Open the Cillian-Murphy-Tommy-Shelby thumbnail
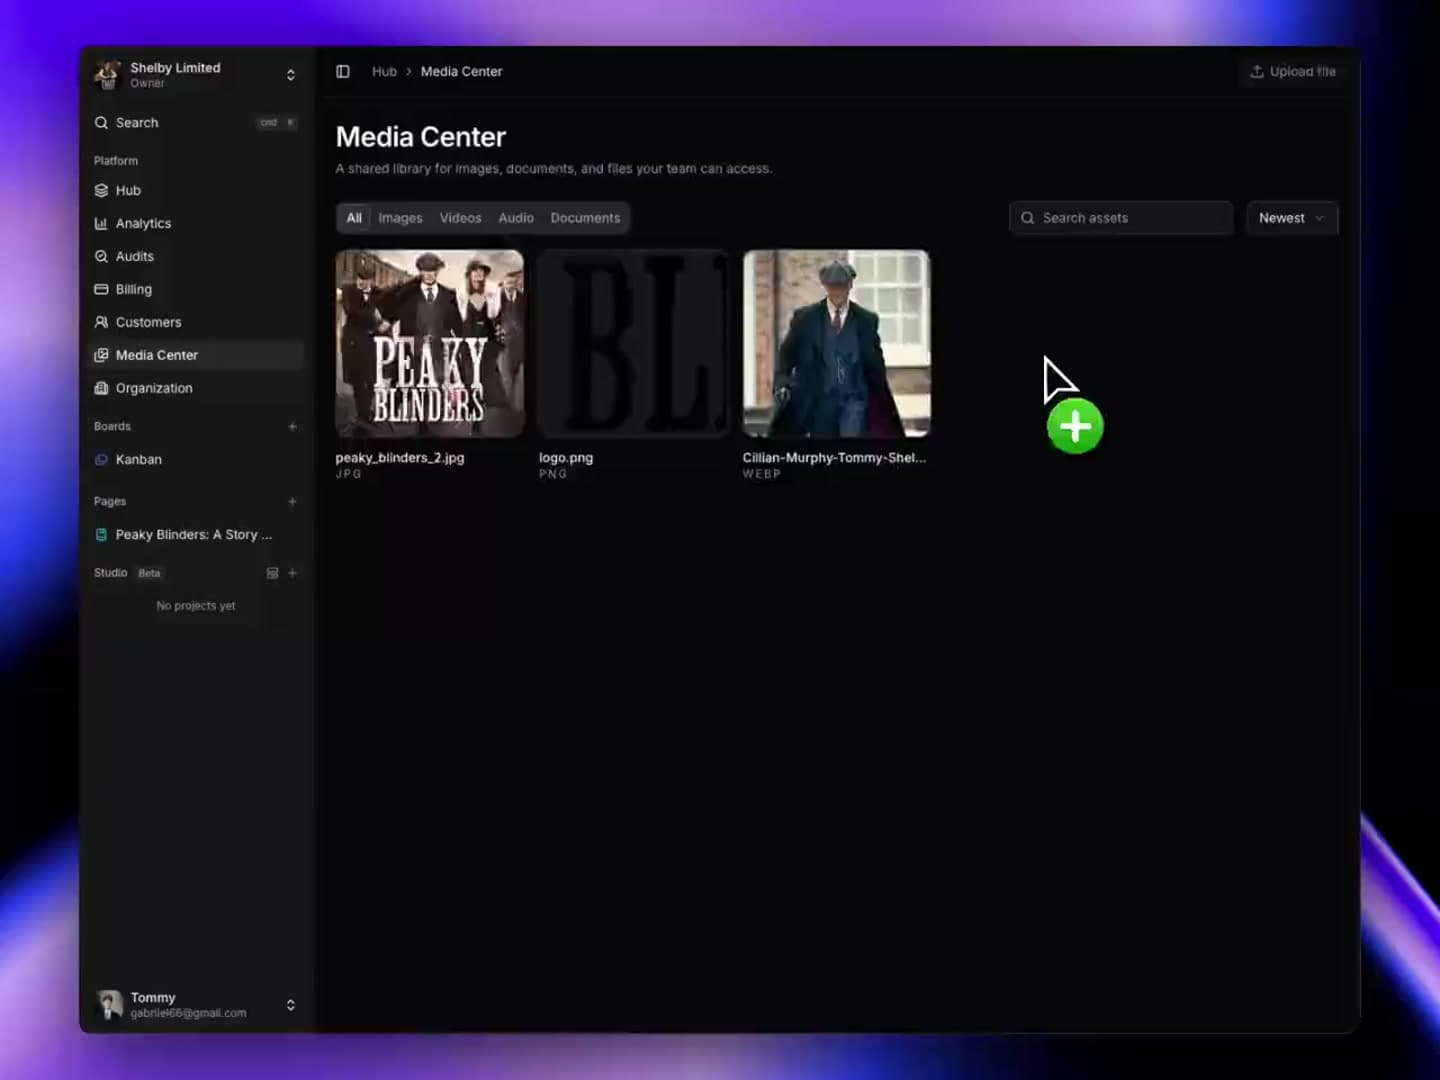Viewport: 1440px width, 1080px height. [x=836, y=343]
